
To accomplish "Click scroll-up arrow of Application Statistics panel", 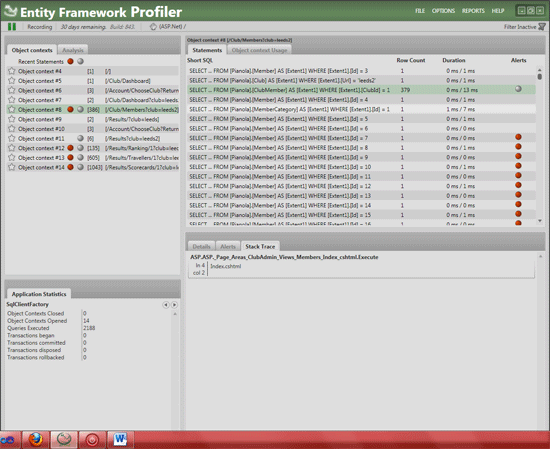I will point(174,314).
